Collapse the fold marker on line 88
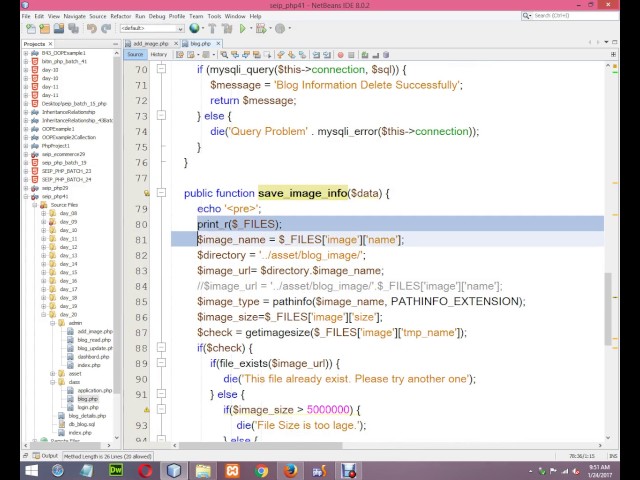The width and height of the screenshot is (640, 480). click(x=162, y=347)
